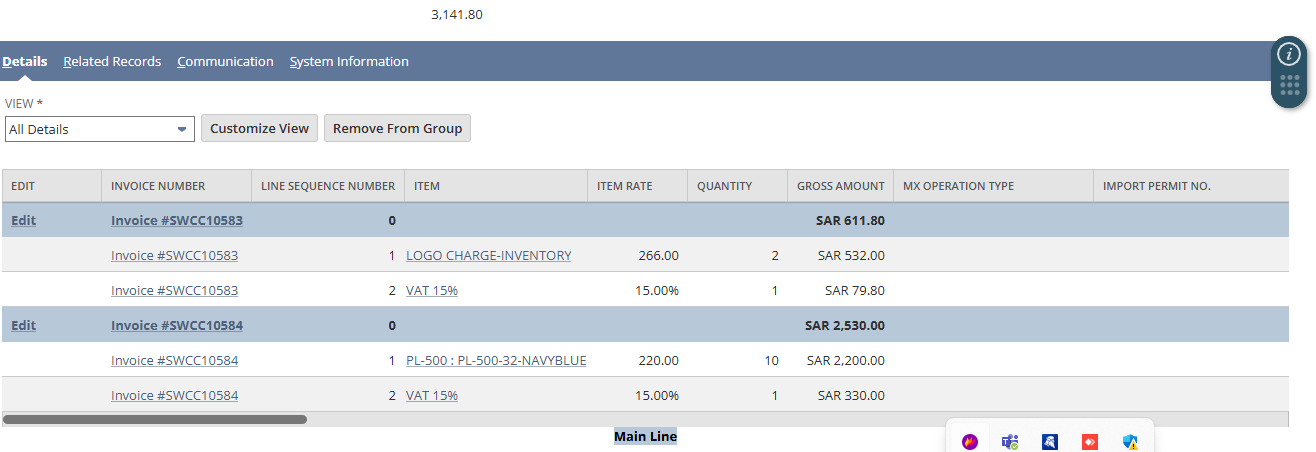Click the blue trooper tray icon
The image size is (1316, 452).
[1050, 441]
